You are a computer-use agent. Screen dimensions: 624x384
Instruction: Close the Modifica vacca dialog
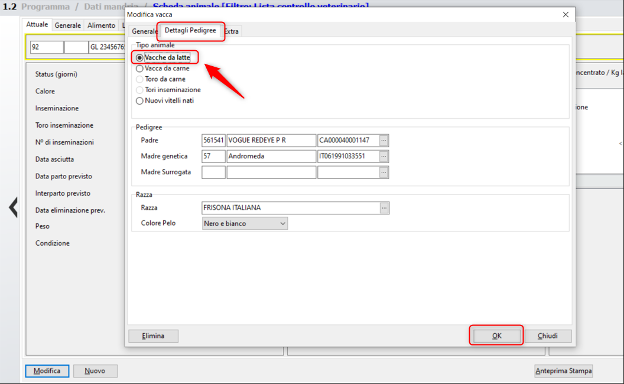566,15
